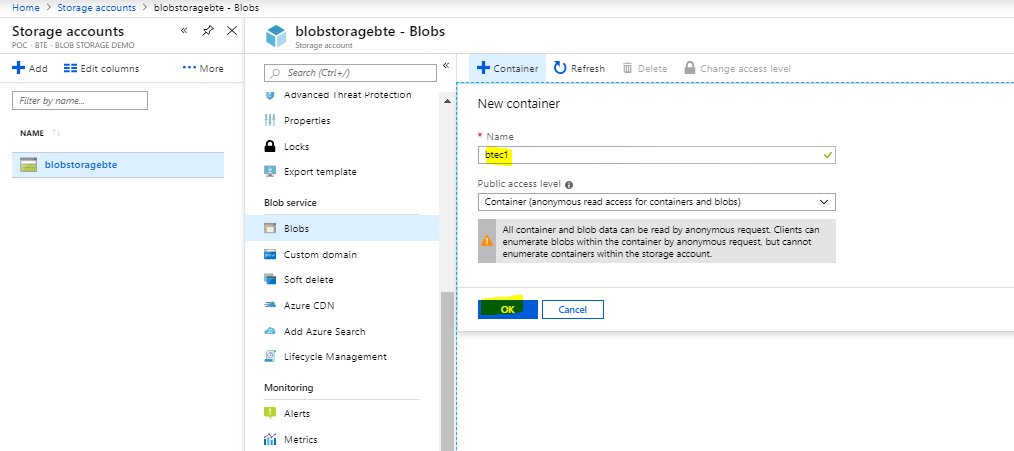
Task: Click the Add Azure Search icon
Action: [270, 331]
